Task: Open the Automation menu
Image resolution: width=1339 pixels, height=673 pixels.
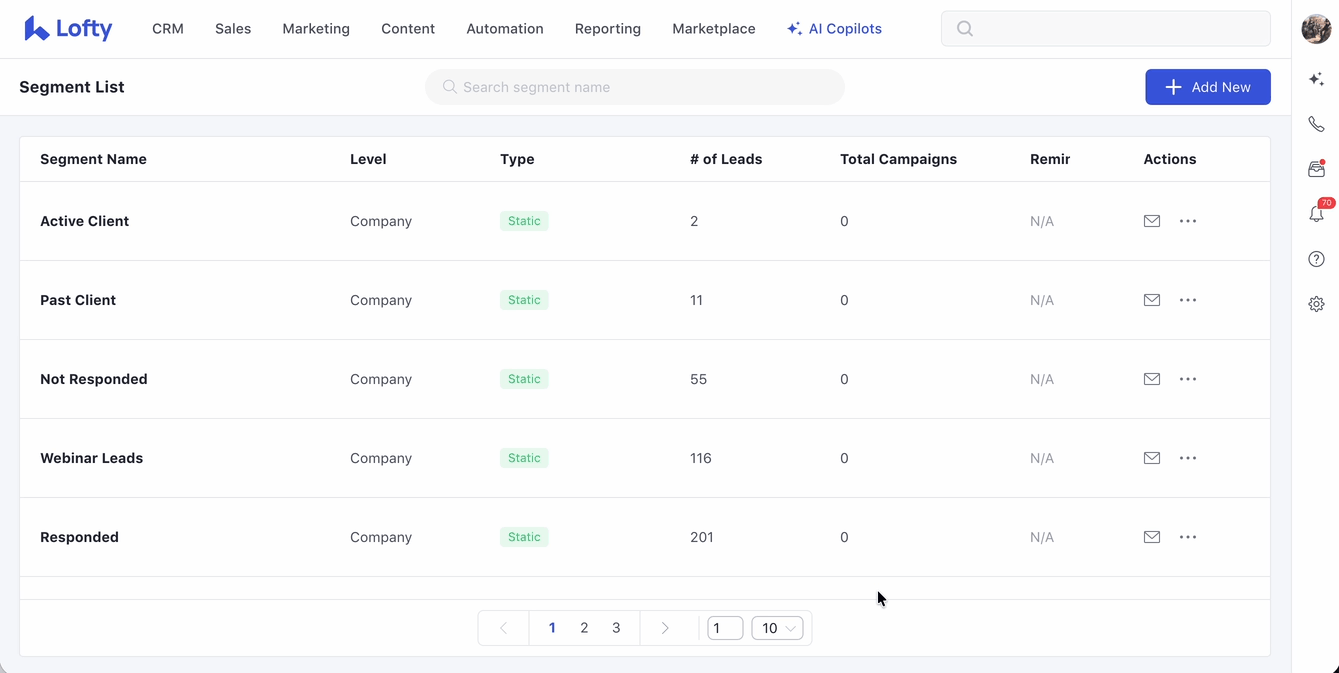Action: (505, 29)
